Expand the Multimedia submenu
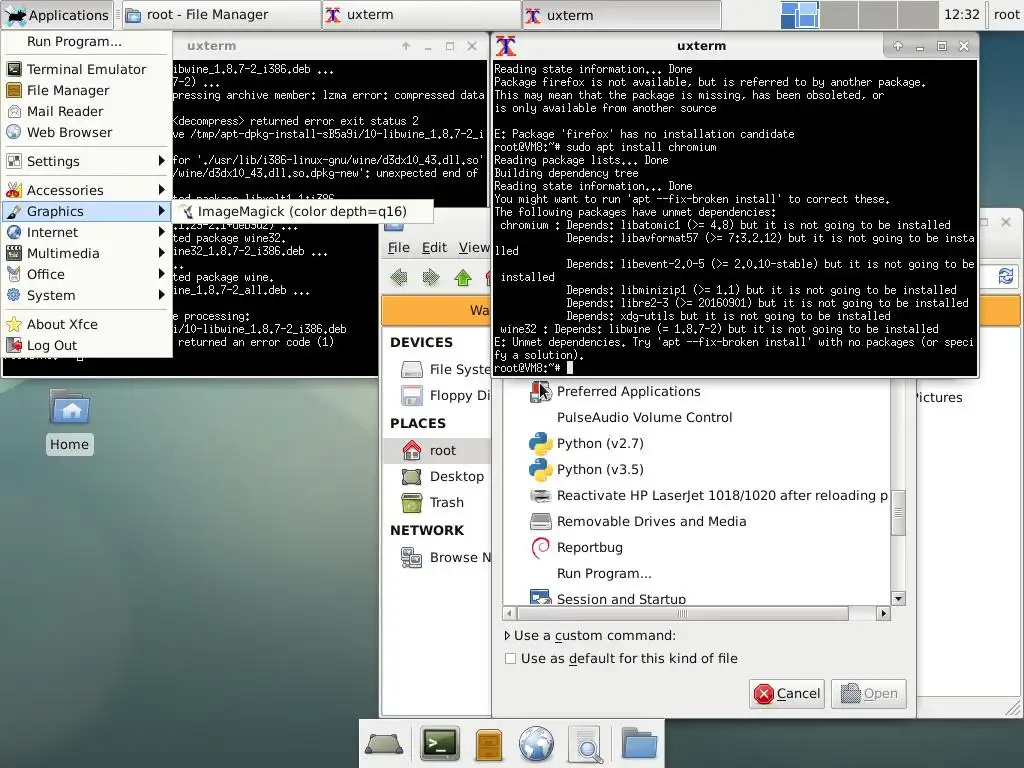The image size is (1024, 768). click(88, 253)
